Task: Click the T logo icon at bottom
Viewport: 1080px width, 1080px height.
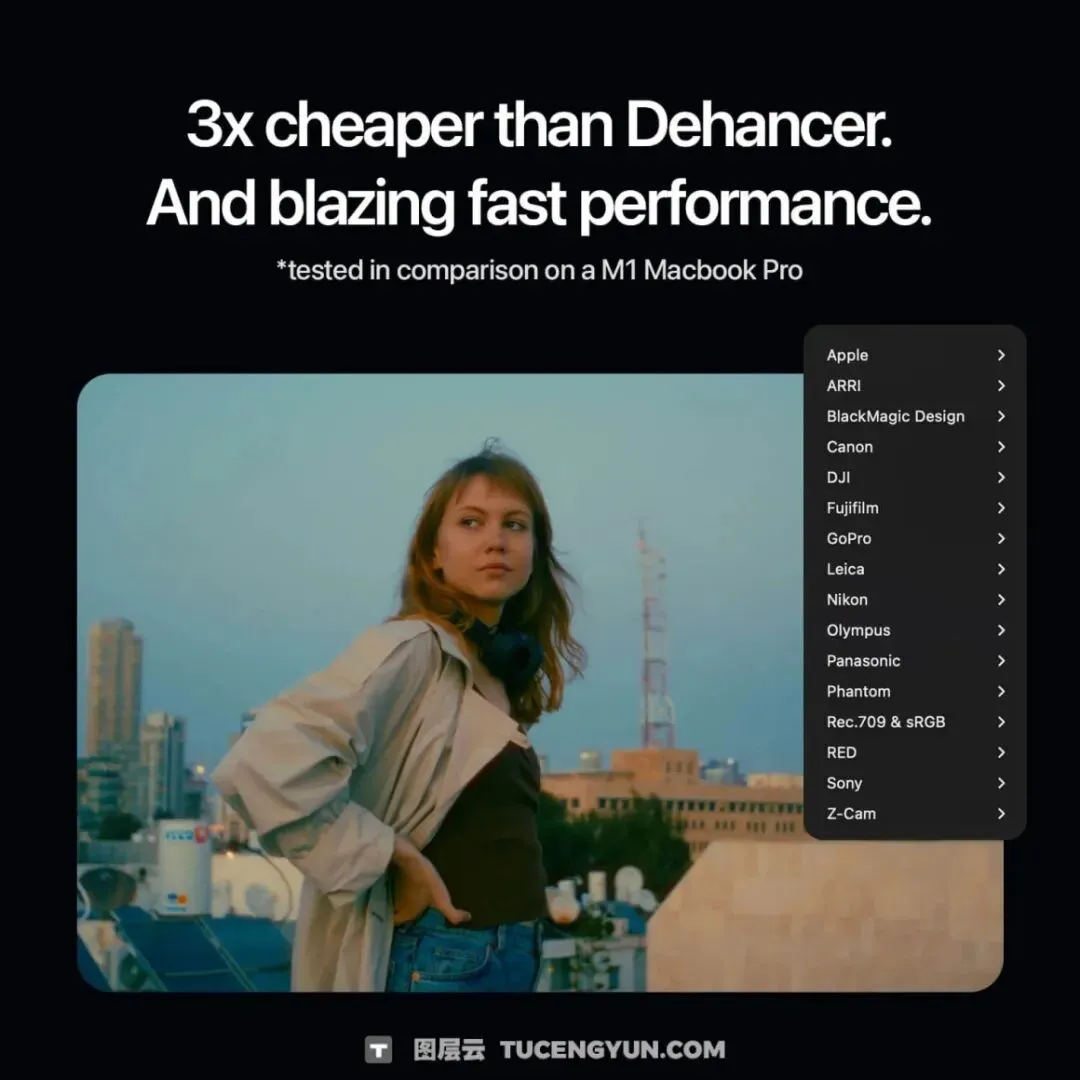Action: point(378,1050)
